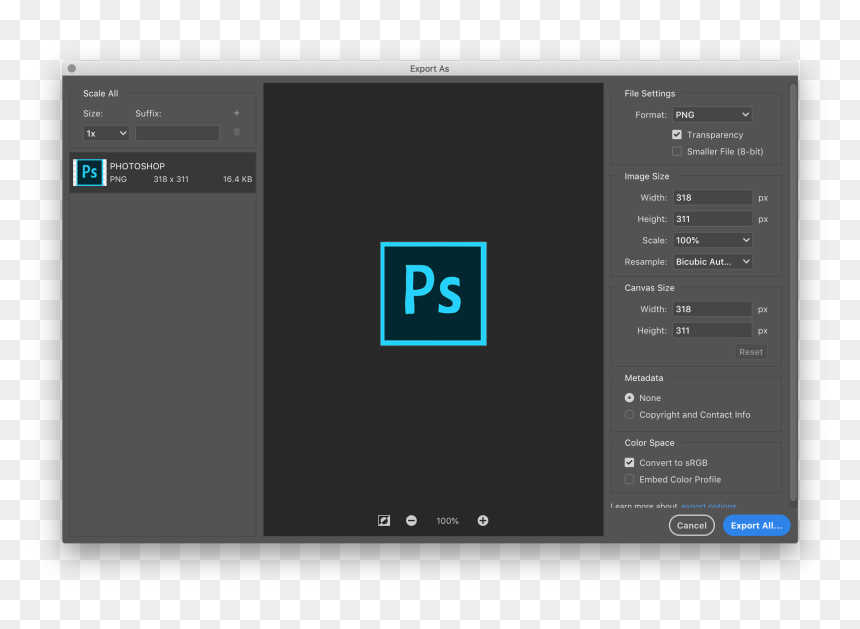This screenshot has width=860, height=629.
Task: Click the Canvas Size Height field
Action: (x=712, y=331)
